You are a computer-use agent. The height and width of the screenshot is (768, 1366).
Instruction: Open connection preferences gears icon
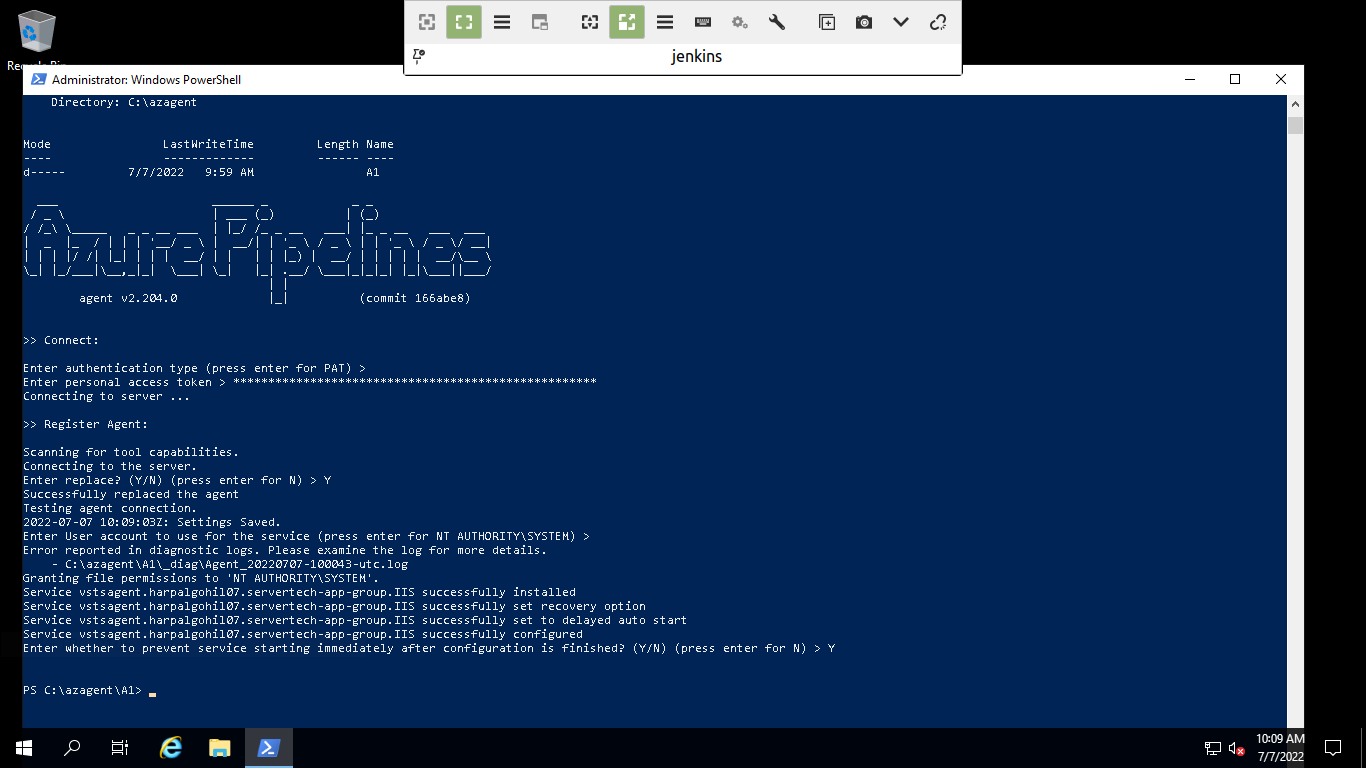(740, 22)
